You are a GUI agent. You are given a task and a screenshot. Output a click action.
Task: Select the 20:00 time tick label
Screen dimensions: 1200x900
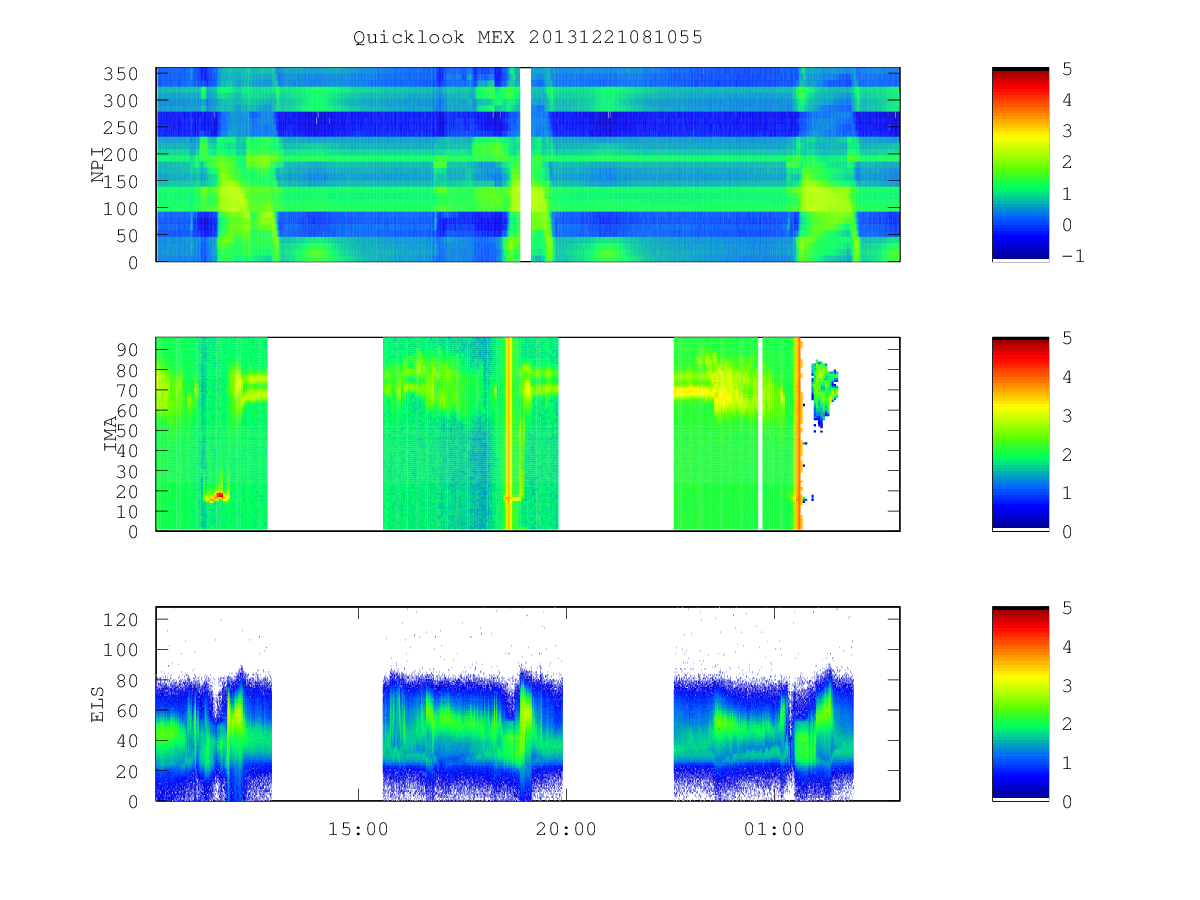566,829
